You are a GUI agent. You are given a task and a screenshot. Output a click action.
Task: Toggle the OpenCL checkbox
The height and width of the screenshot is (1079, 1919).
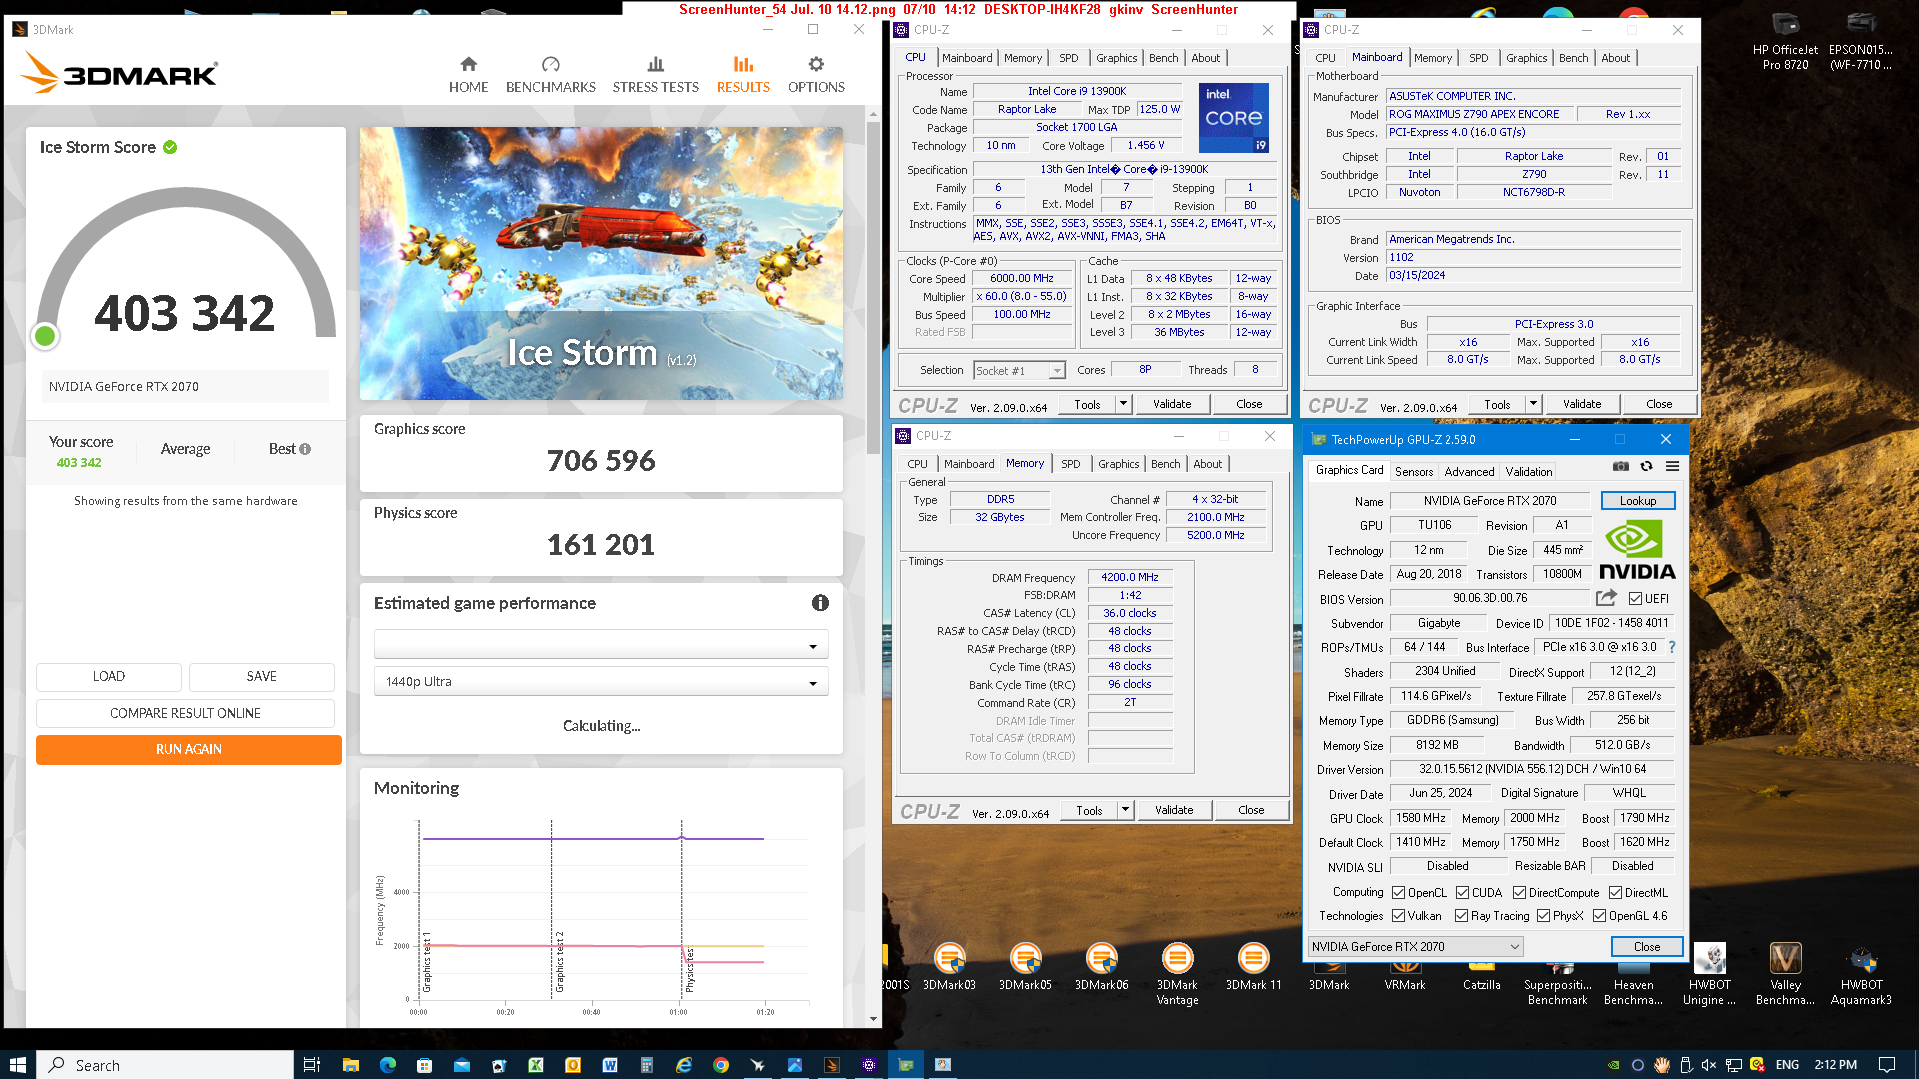[1398, 892]
